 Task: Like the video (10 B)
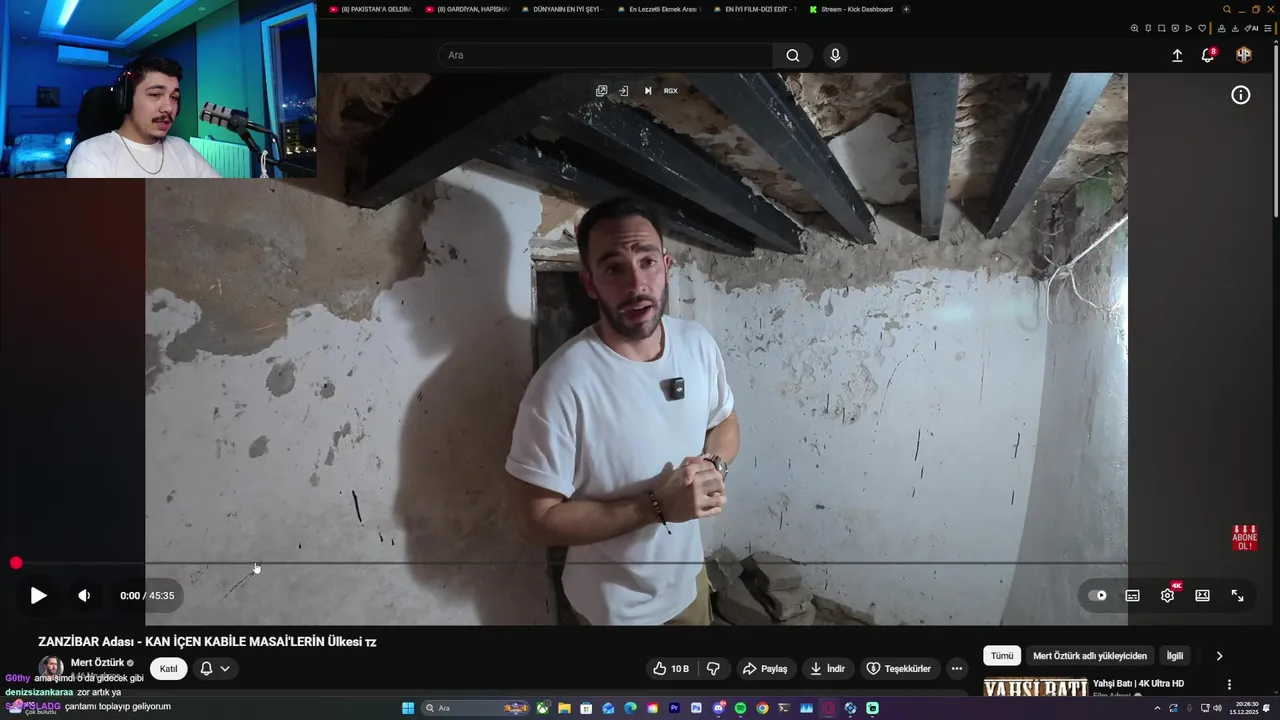tap(671, 668)
